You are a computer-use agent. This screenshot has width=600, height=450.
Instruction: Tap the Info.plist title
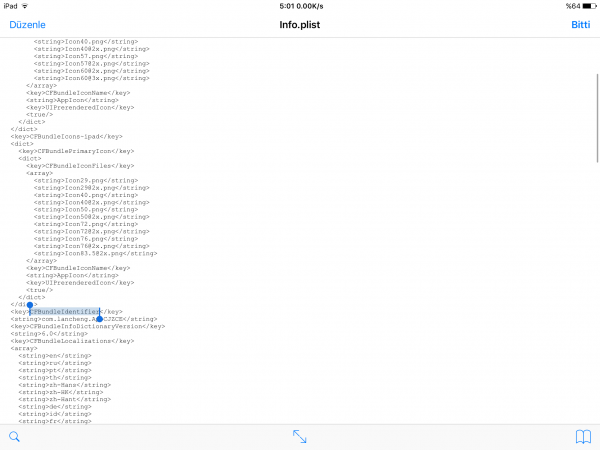pos(300,25)
